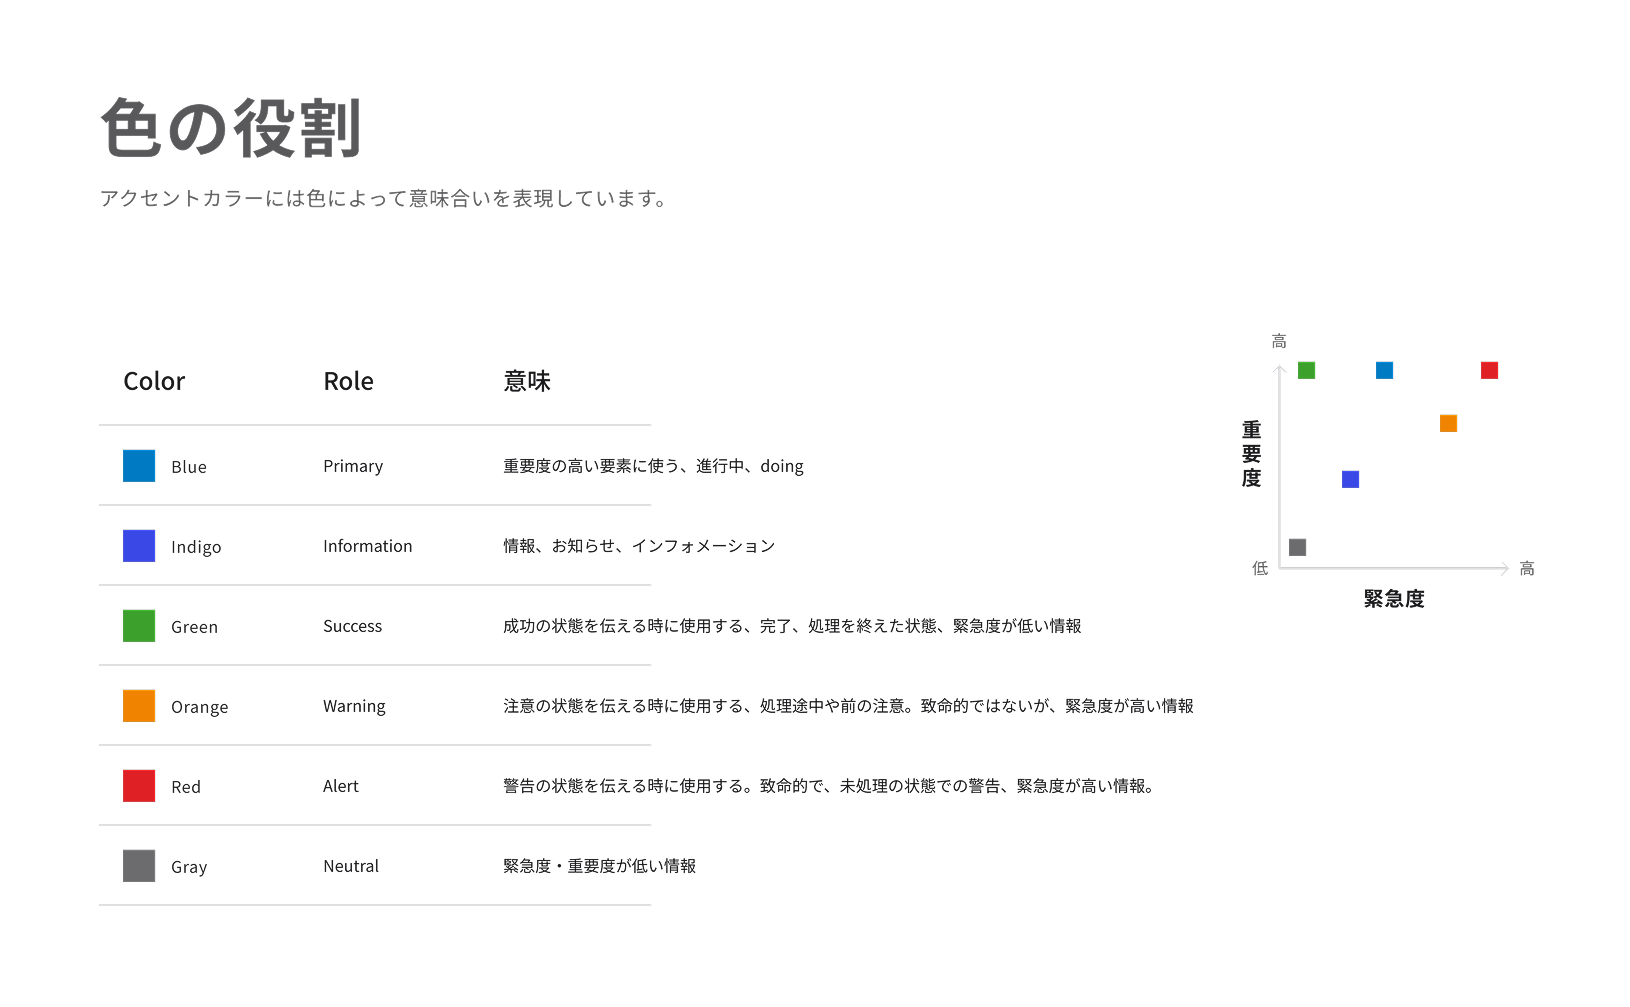Click the Blue color swatch in the table

[139, 466]
